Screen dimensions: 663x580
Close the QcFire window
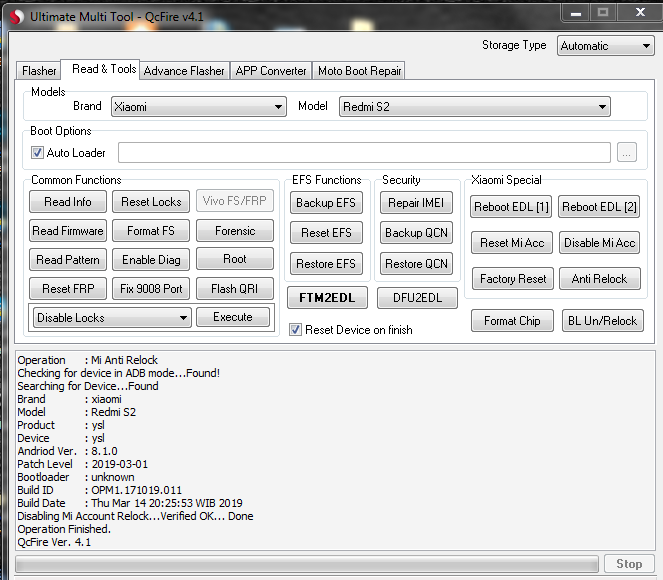640,13
